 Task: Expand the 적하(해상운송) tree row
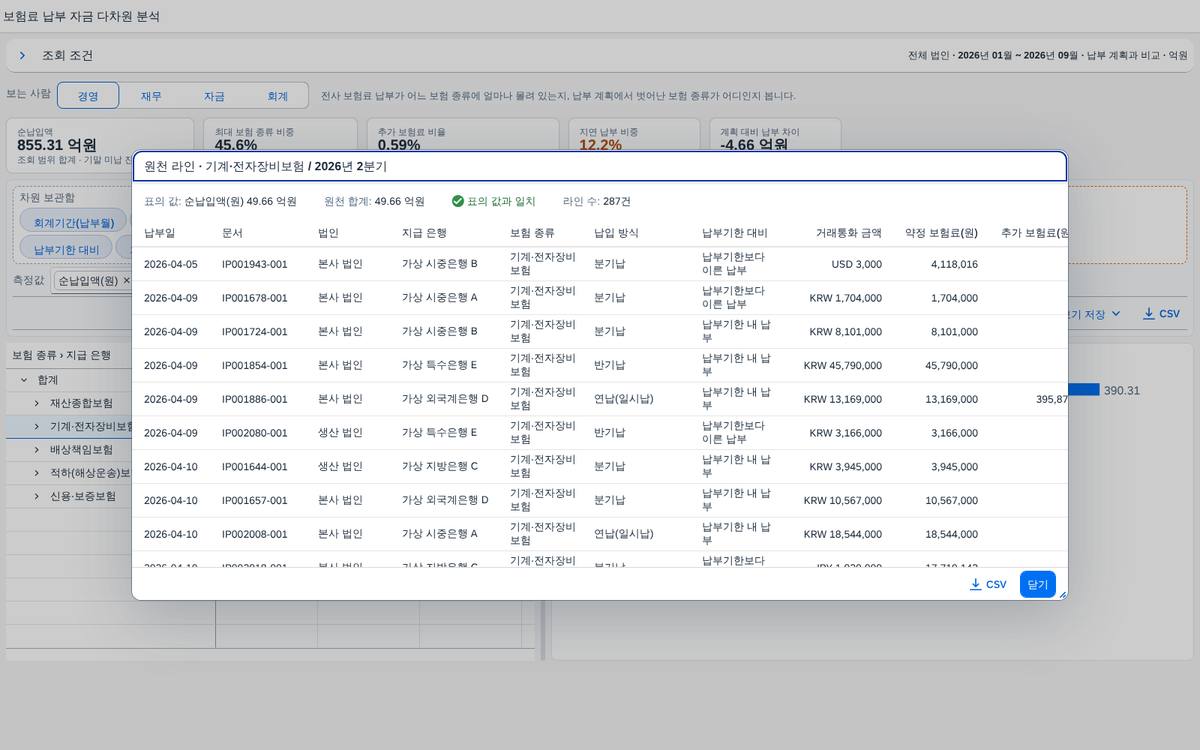[x=37, y=473]
